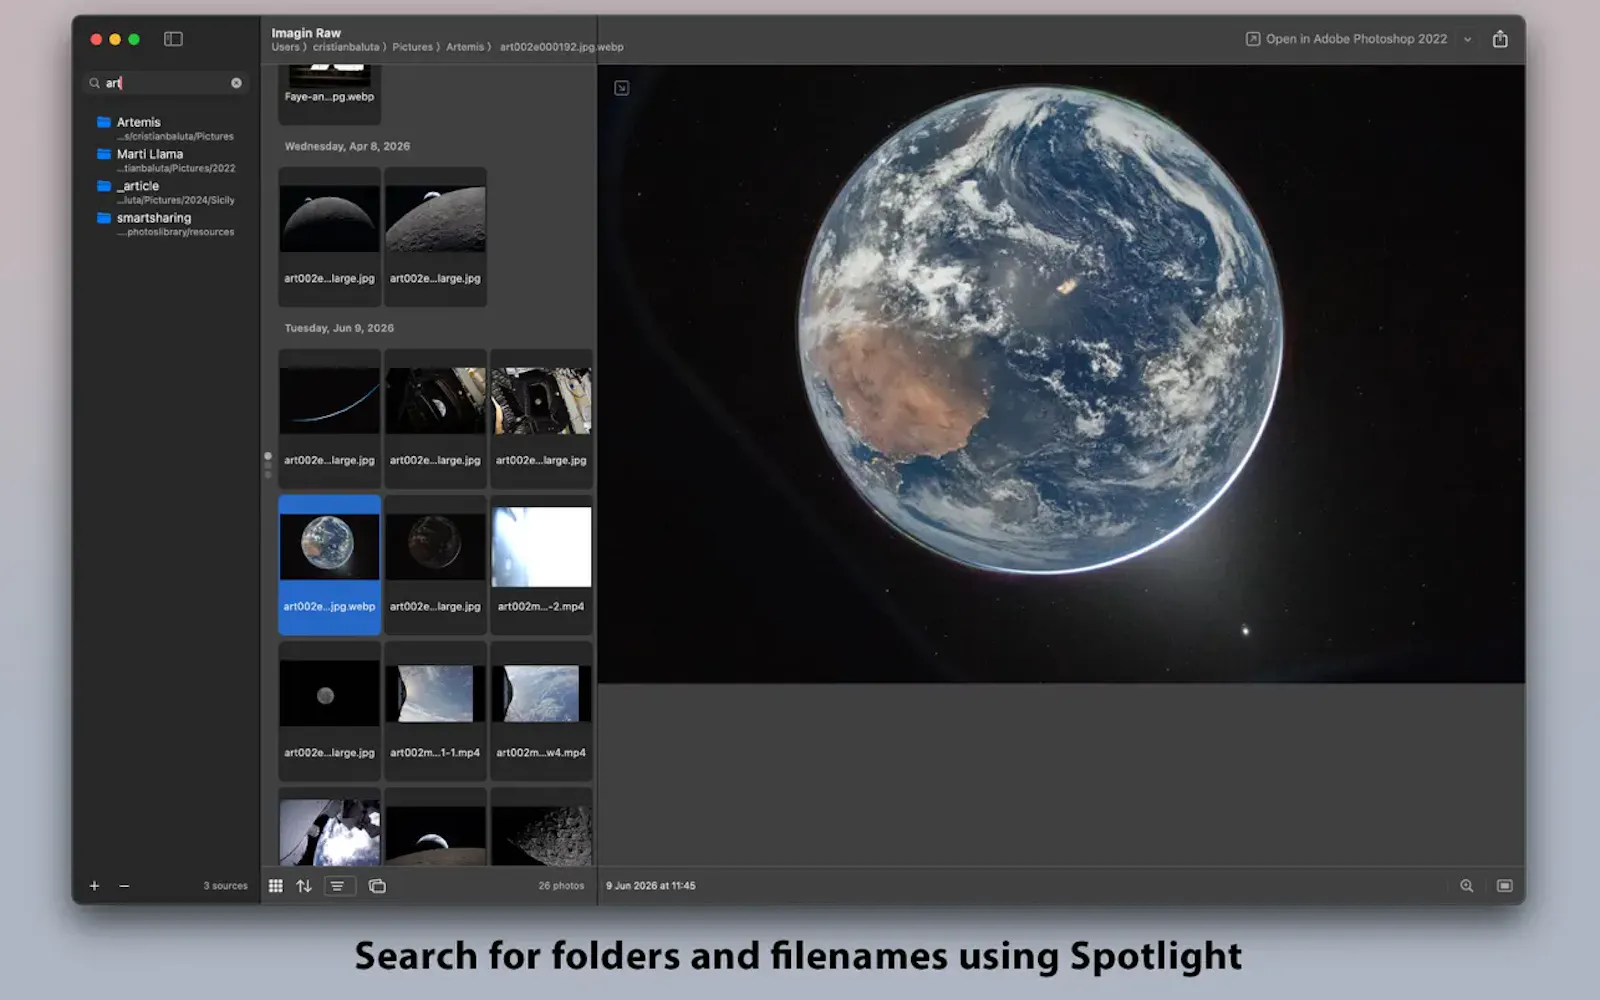Toggle the grouping lines button

[339, 886]
